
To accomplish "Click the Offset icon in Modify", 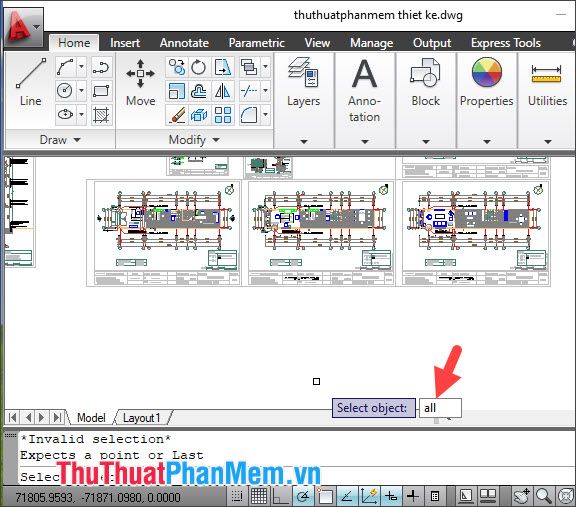I will (x=199, y=91).
